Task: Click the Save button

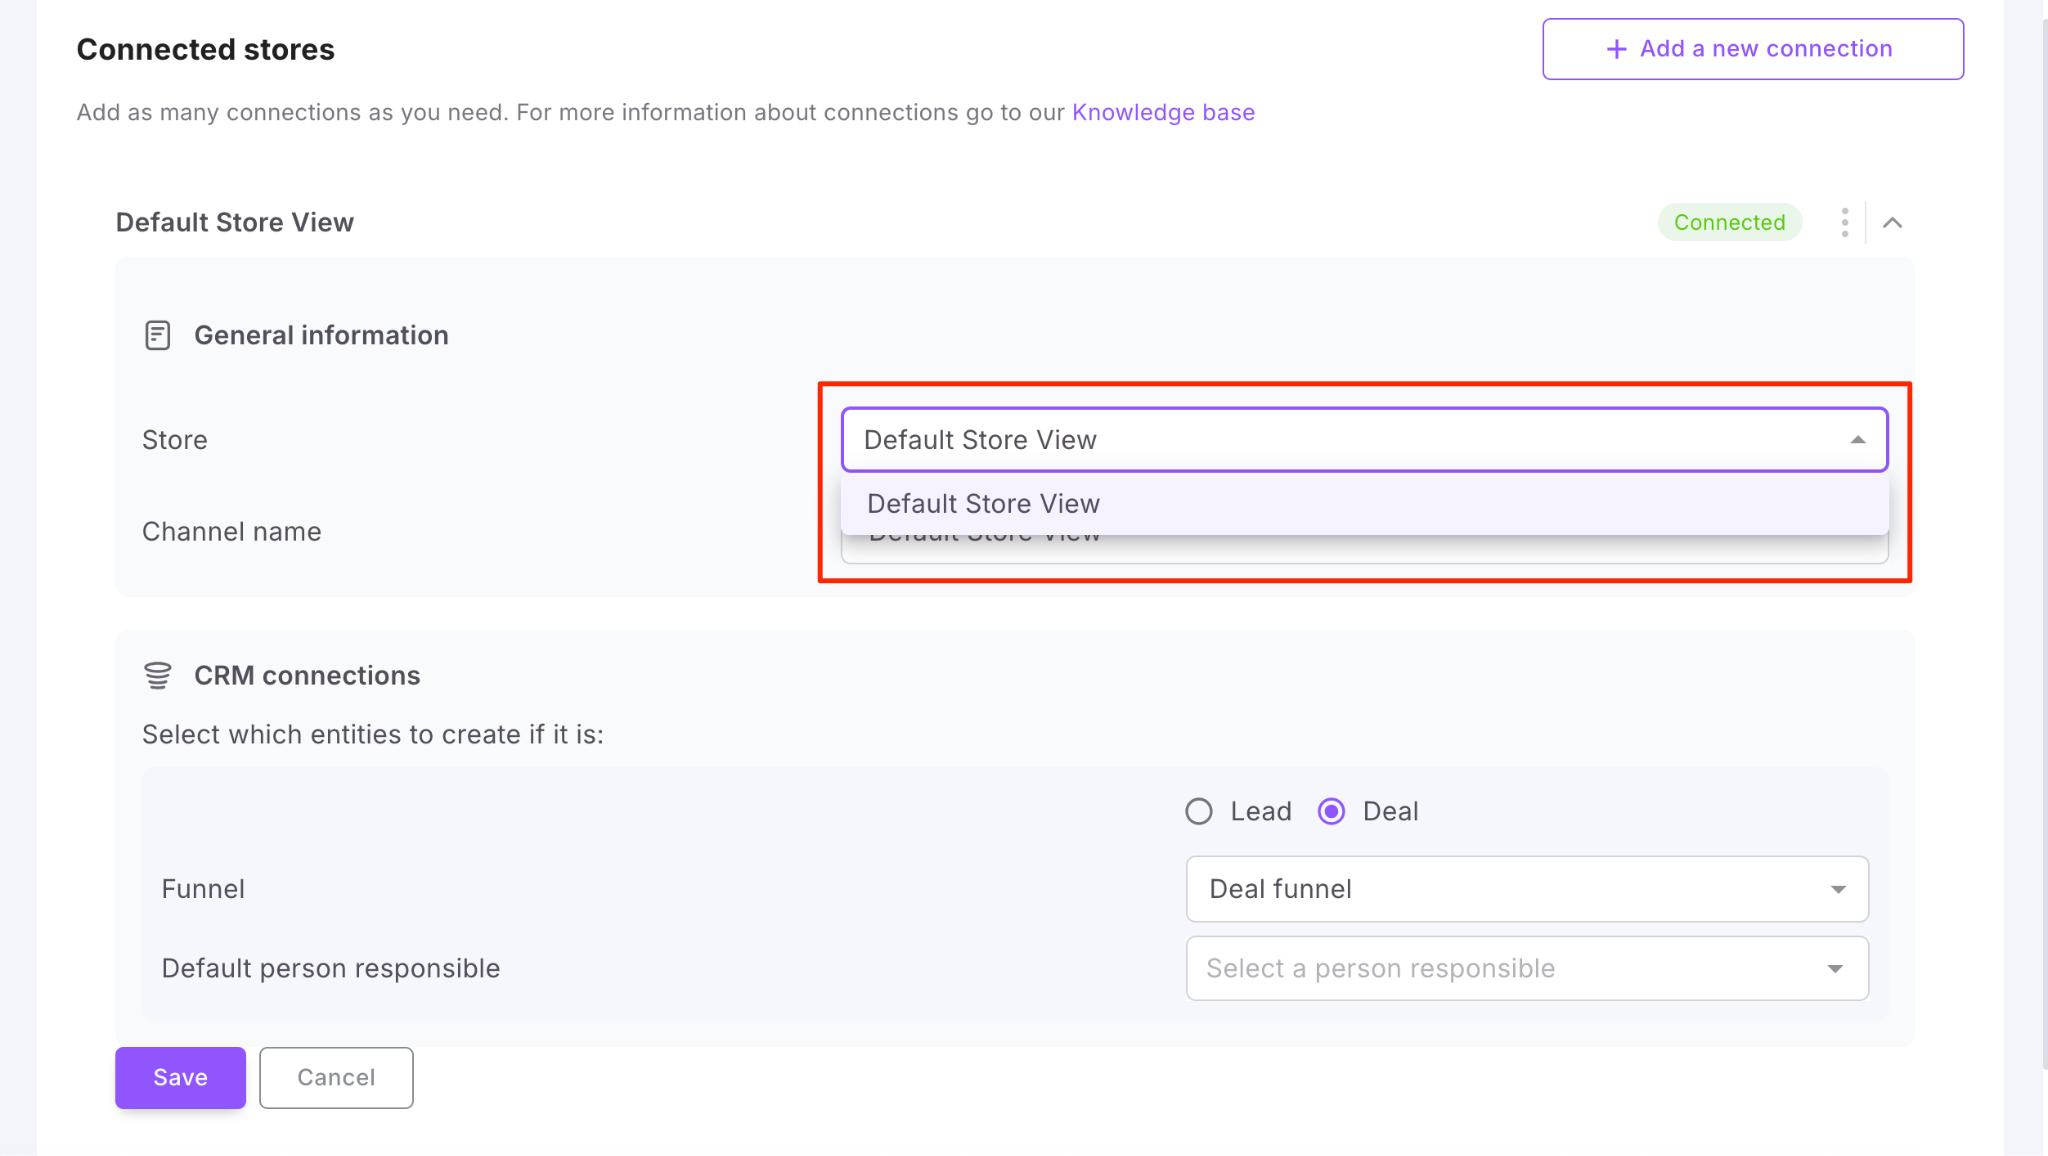Action: point(180,1077)
